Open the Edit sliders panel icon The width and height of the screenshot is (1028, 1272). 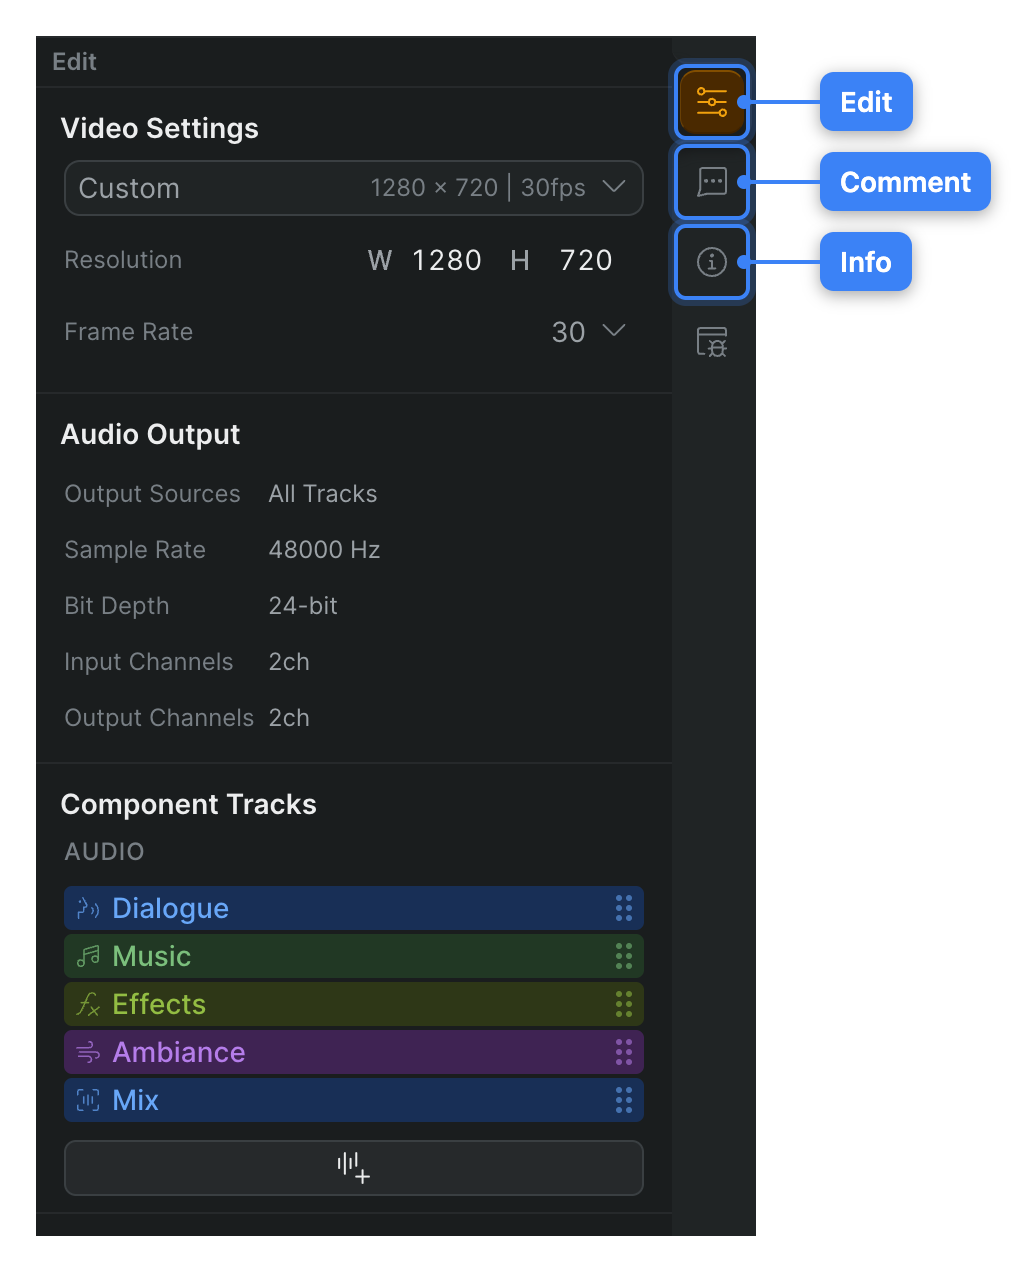[x=712, y=102]
